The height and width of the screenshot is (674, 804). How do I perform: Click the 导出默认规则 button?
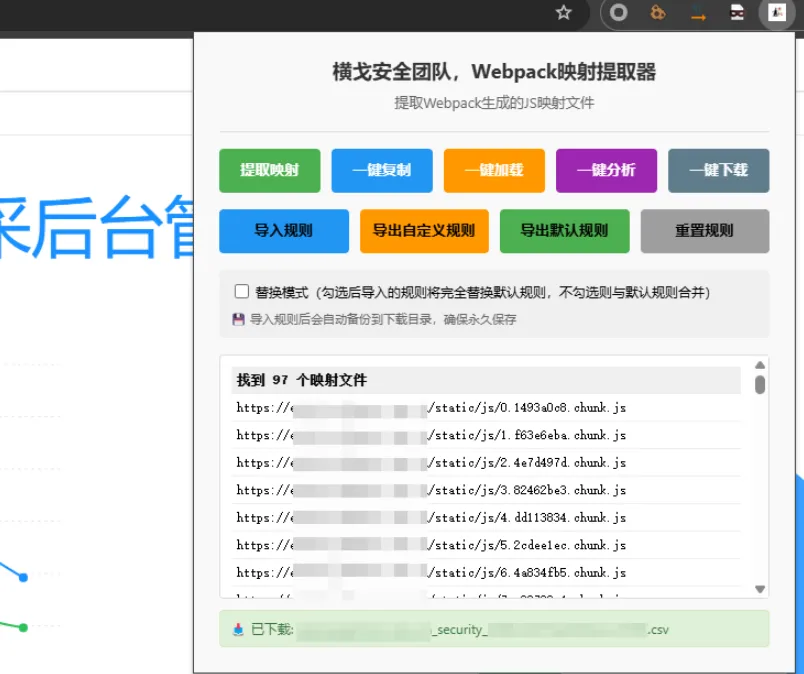[565, 231]
